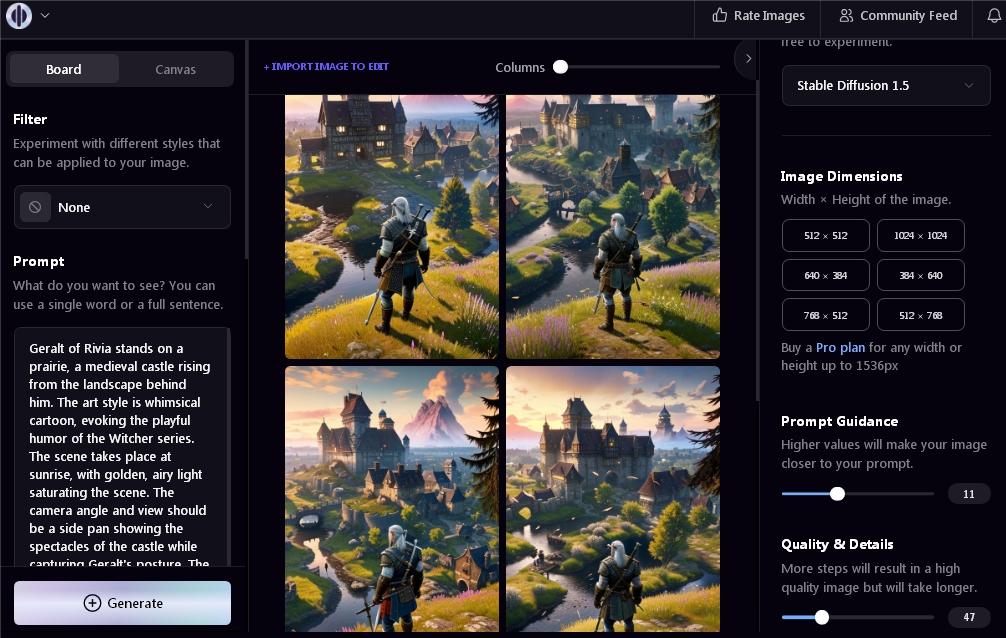Collapse the right settings panel arrow

click(748, 58)
